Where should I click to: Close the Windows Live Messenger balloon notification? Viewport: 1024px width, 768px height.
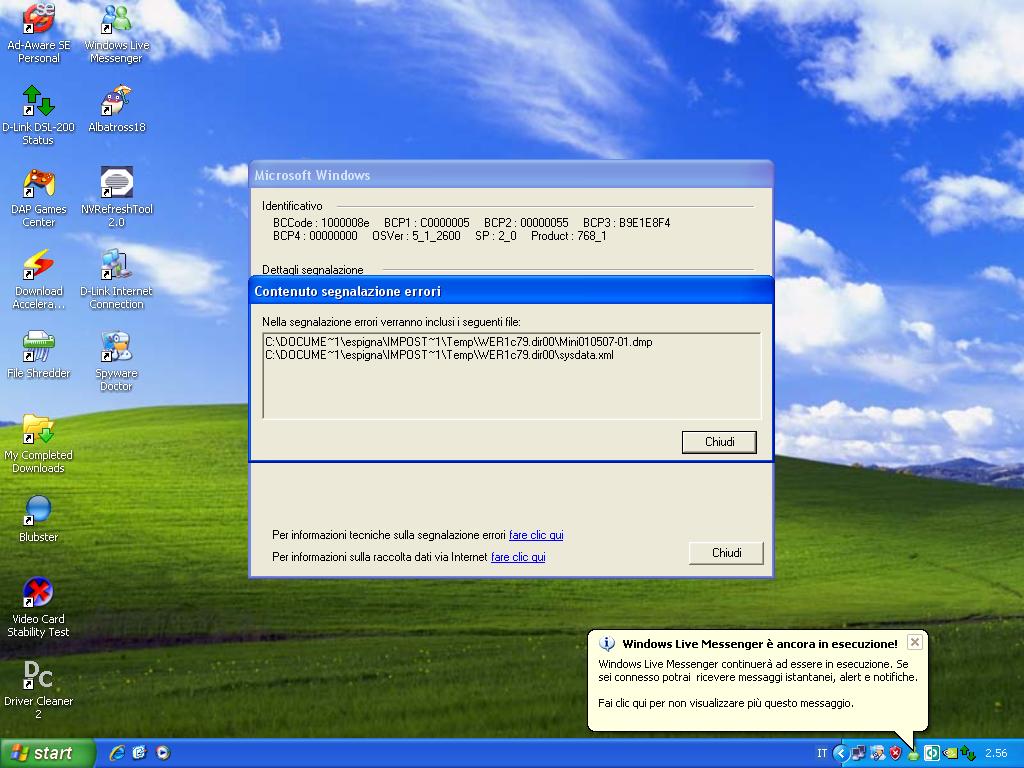pos(915,642)
